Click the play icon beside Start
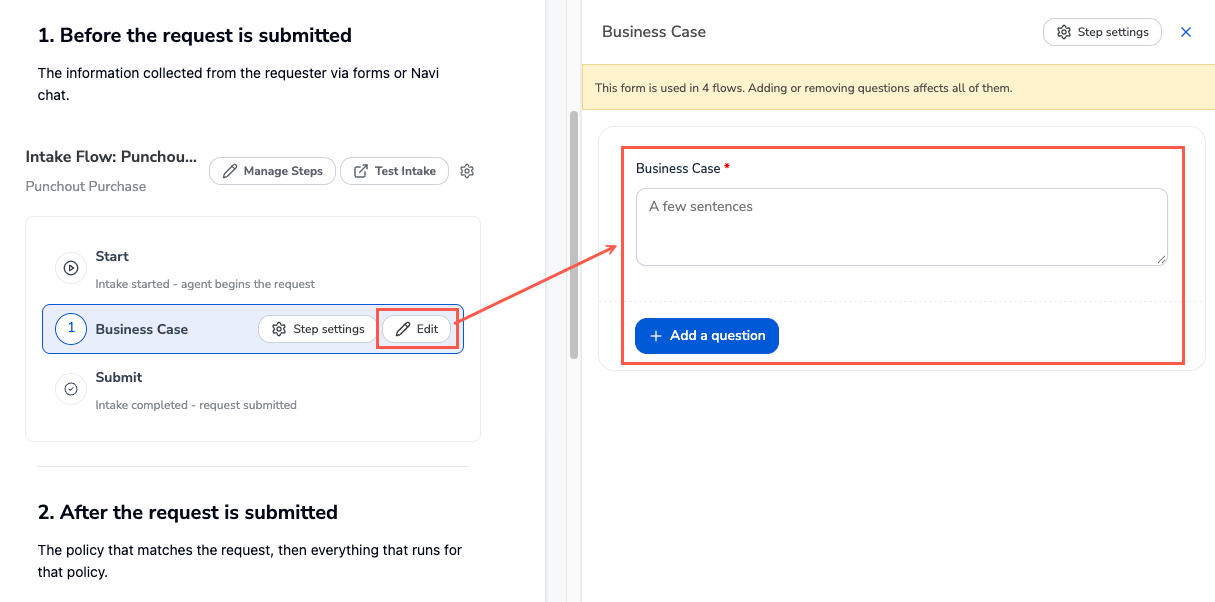Image resolution: width=1215 pixels, height=602 pixels. pyautogui.click(x=71, y=268)
